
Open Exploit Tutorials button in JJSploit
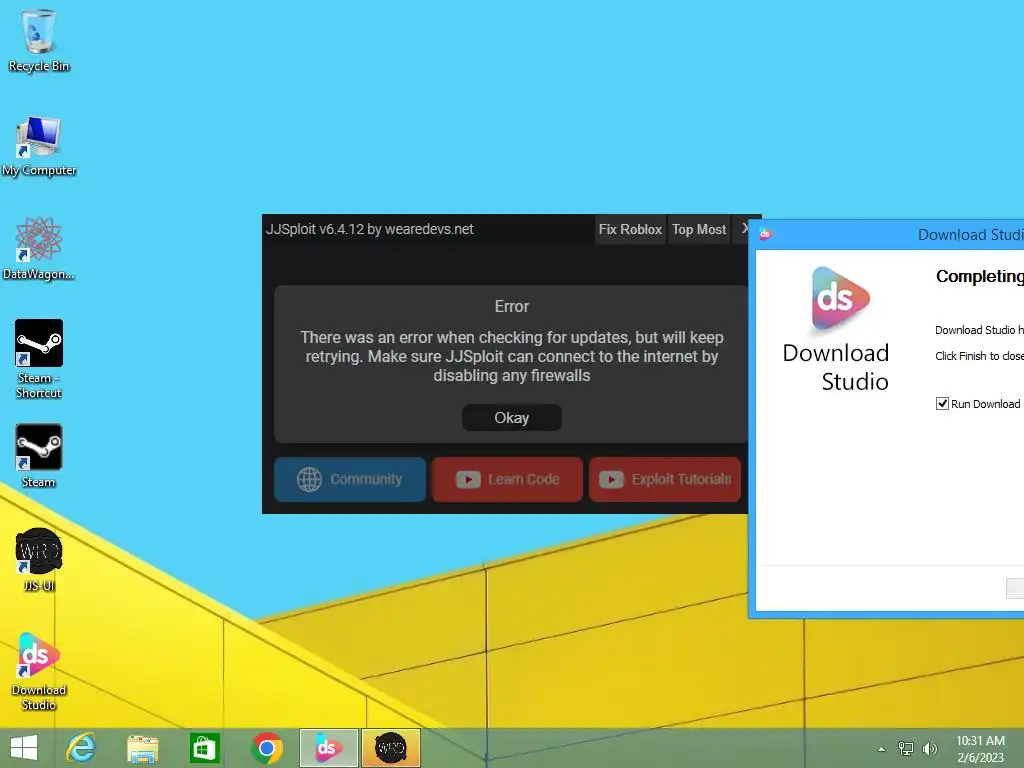(x=665, y=479)
